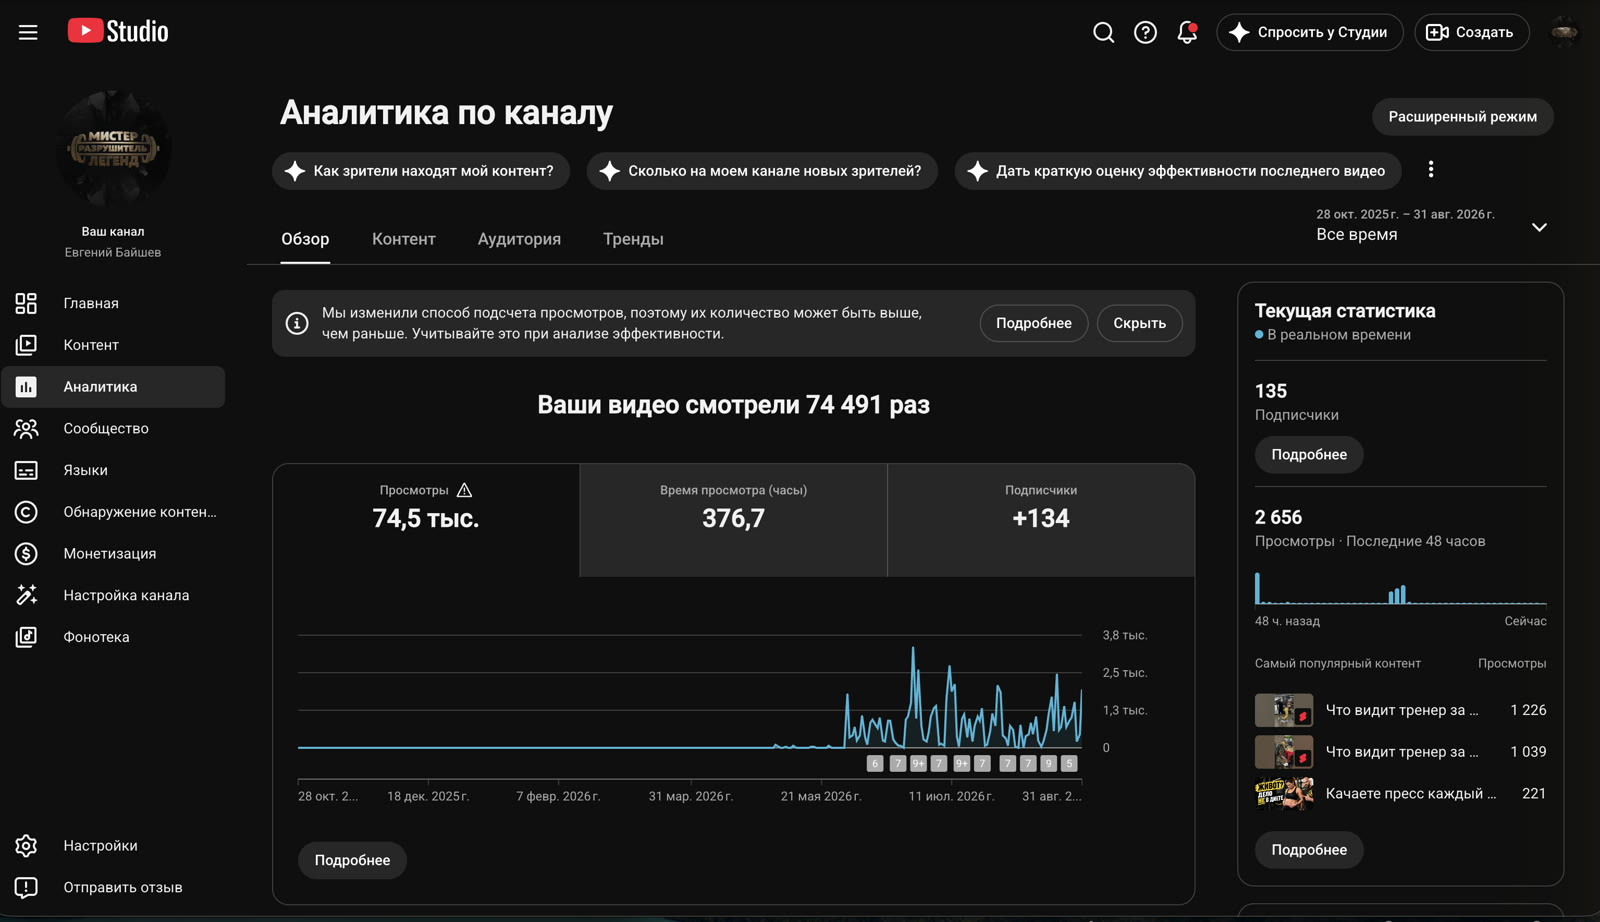Open the Языки sidebar section
This screenshot has width=1600, height=922.
point(113,470)
